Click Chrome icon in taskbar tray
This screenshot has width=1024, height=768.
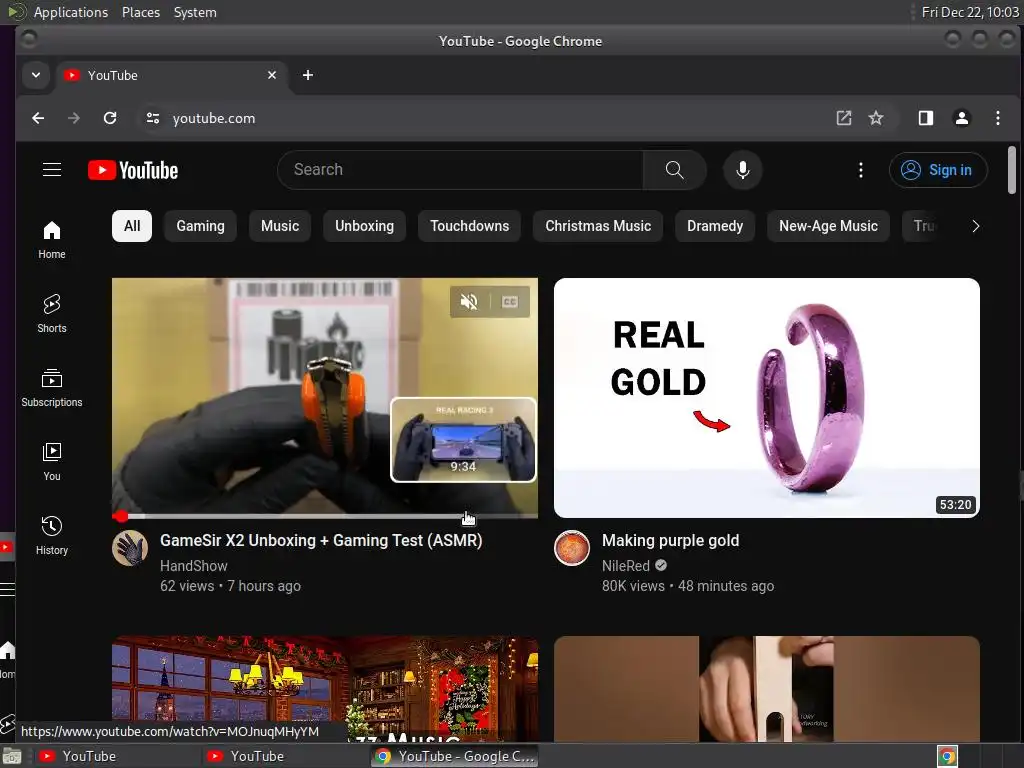(947, 756)
